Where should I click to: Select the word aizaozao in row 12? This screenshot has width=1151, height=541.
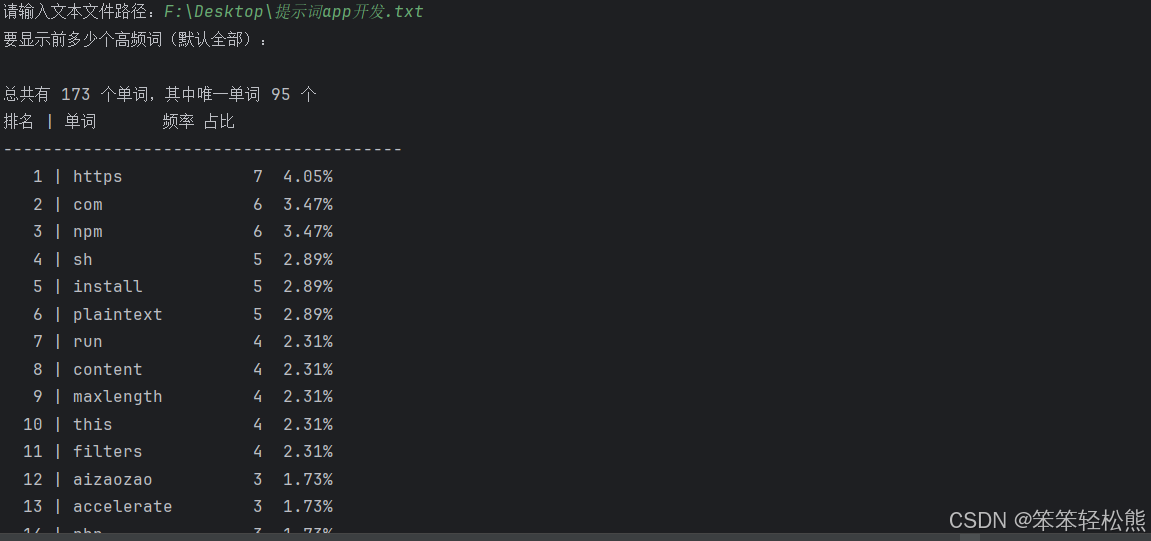[112, 479]
